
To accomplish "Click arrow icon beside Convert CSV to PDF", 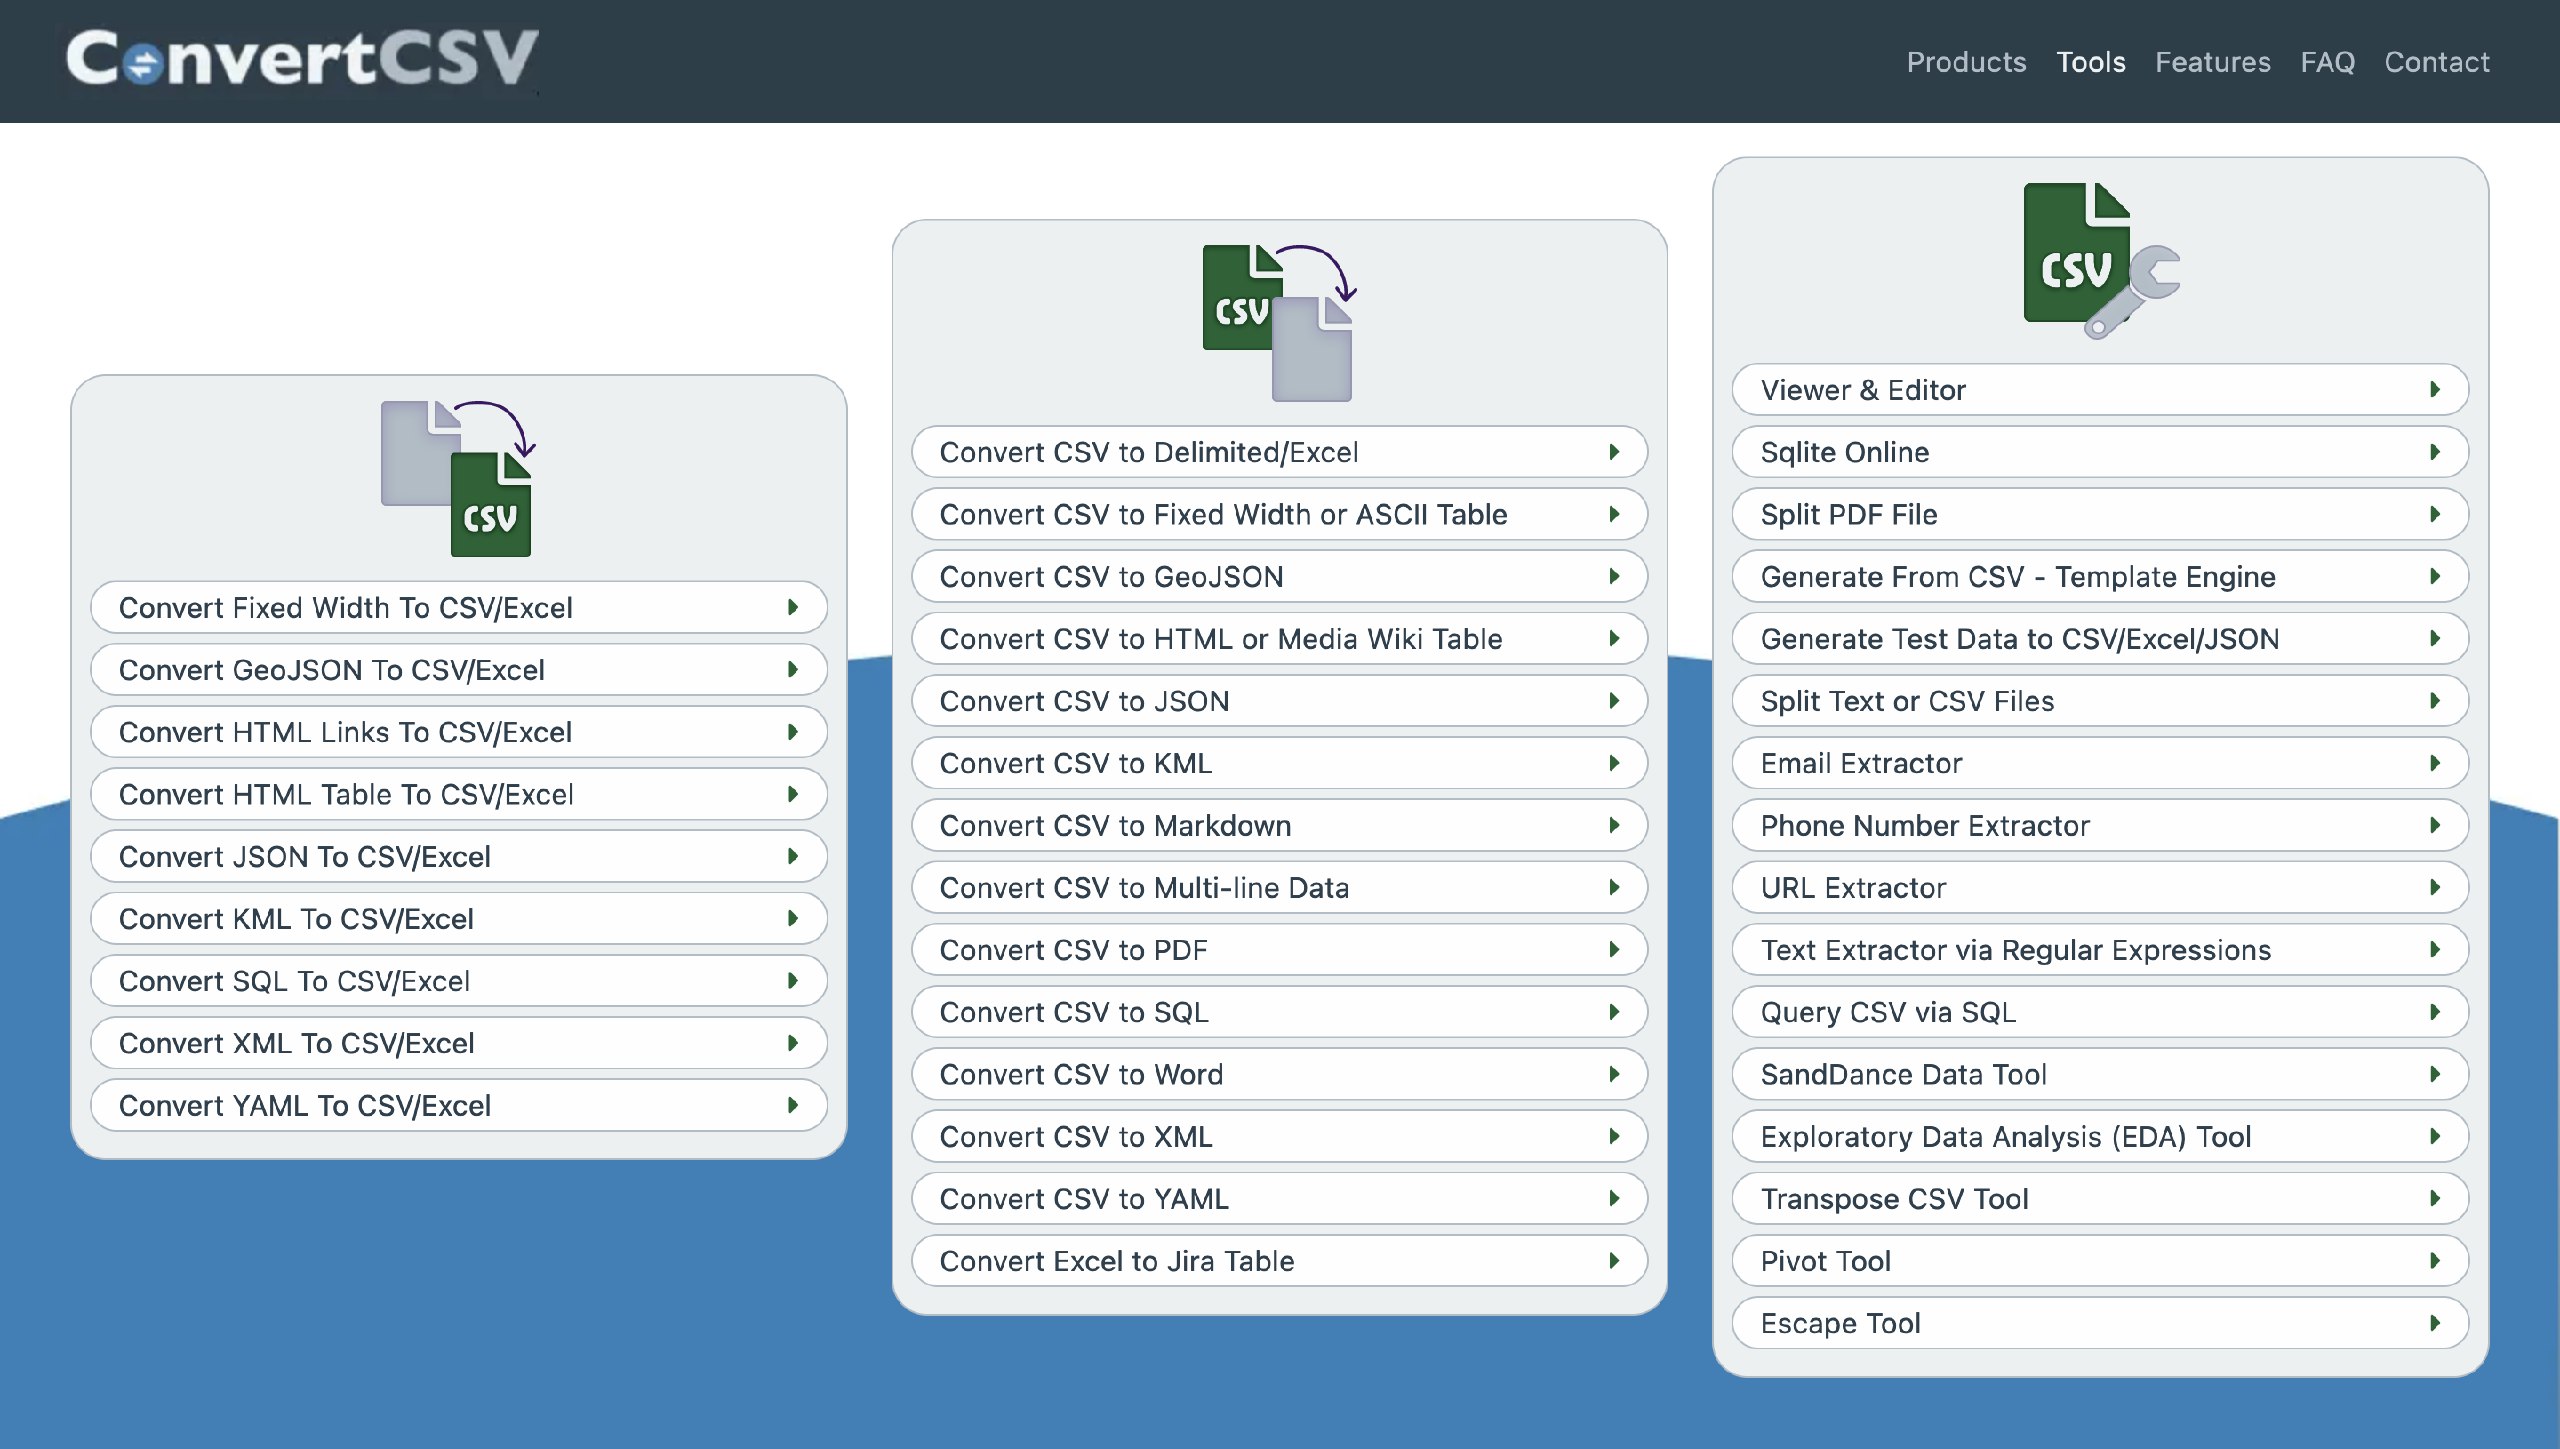I will point(1614,949).
